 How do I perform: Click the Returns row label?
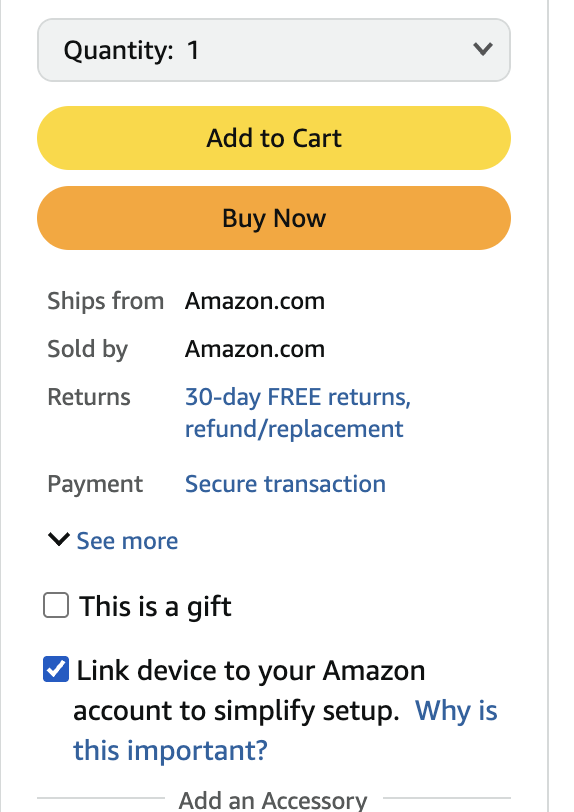[89, 397]
